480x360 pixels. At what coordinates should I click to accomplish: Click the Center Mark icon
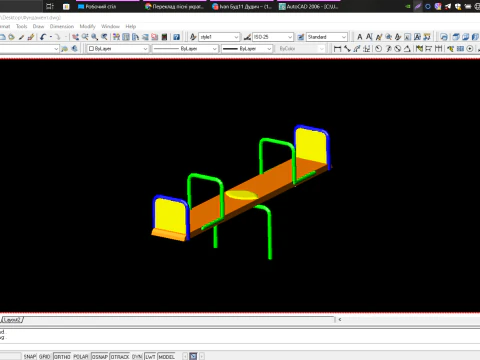click(x=470, y=49)
